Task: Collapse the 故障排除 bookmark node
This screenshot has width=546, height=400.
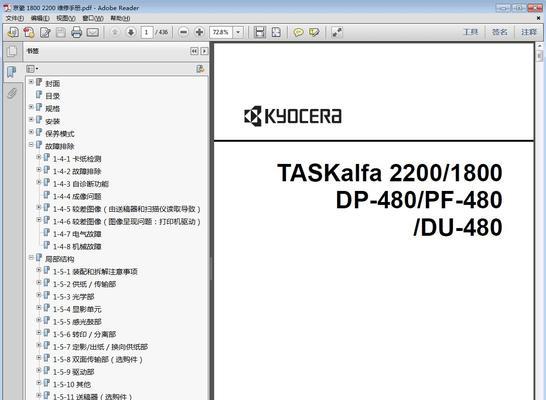Action: coord(31,144)
